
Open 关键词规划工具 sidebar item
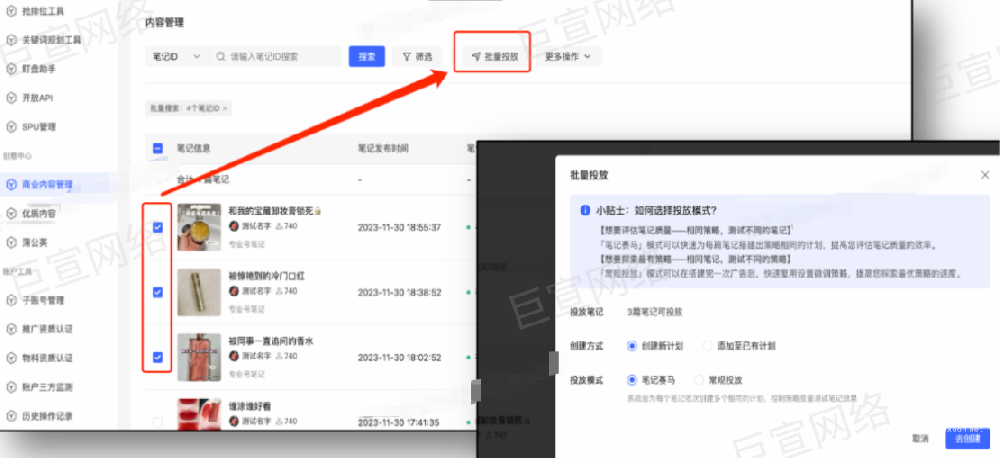click(x=51, y=40)
